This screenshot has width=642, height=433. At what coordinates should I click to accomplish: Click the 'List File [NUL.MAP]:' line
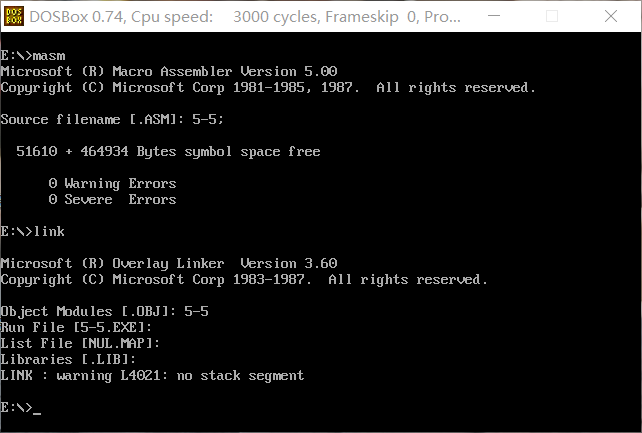[x=80, y=344]
